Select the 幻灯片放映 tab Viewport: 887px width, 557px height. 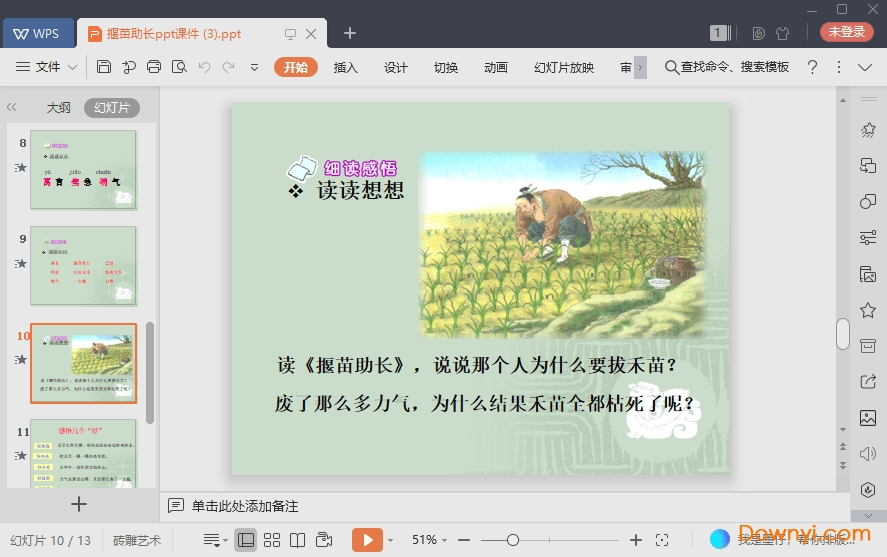tap(564, 67)
